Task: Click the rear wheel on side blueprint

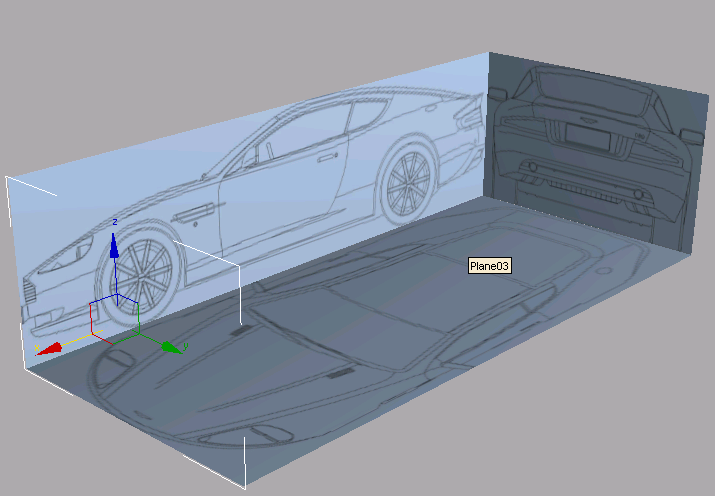Action: [x=411, y=181]
